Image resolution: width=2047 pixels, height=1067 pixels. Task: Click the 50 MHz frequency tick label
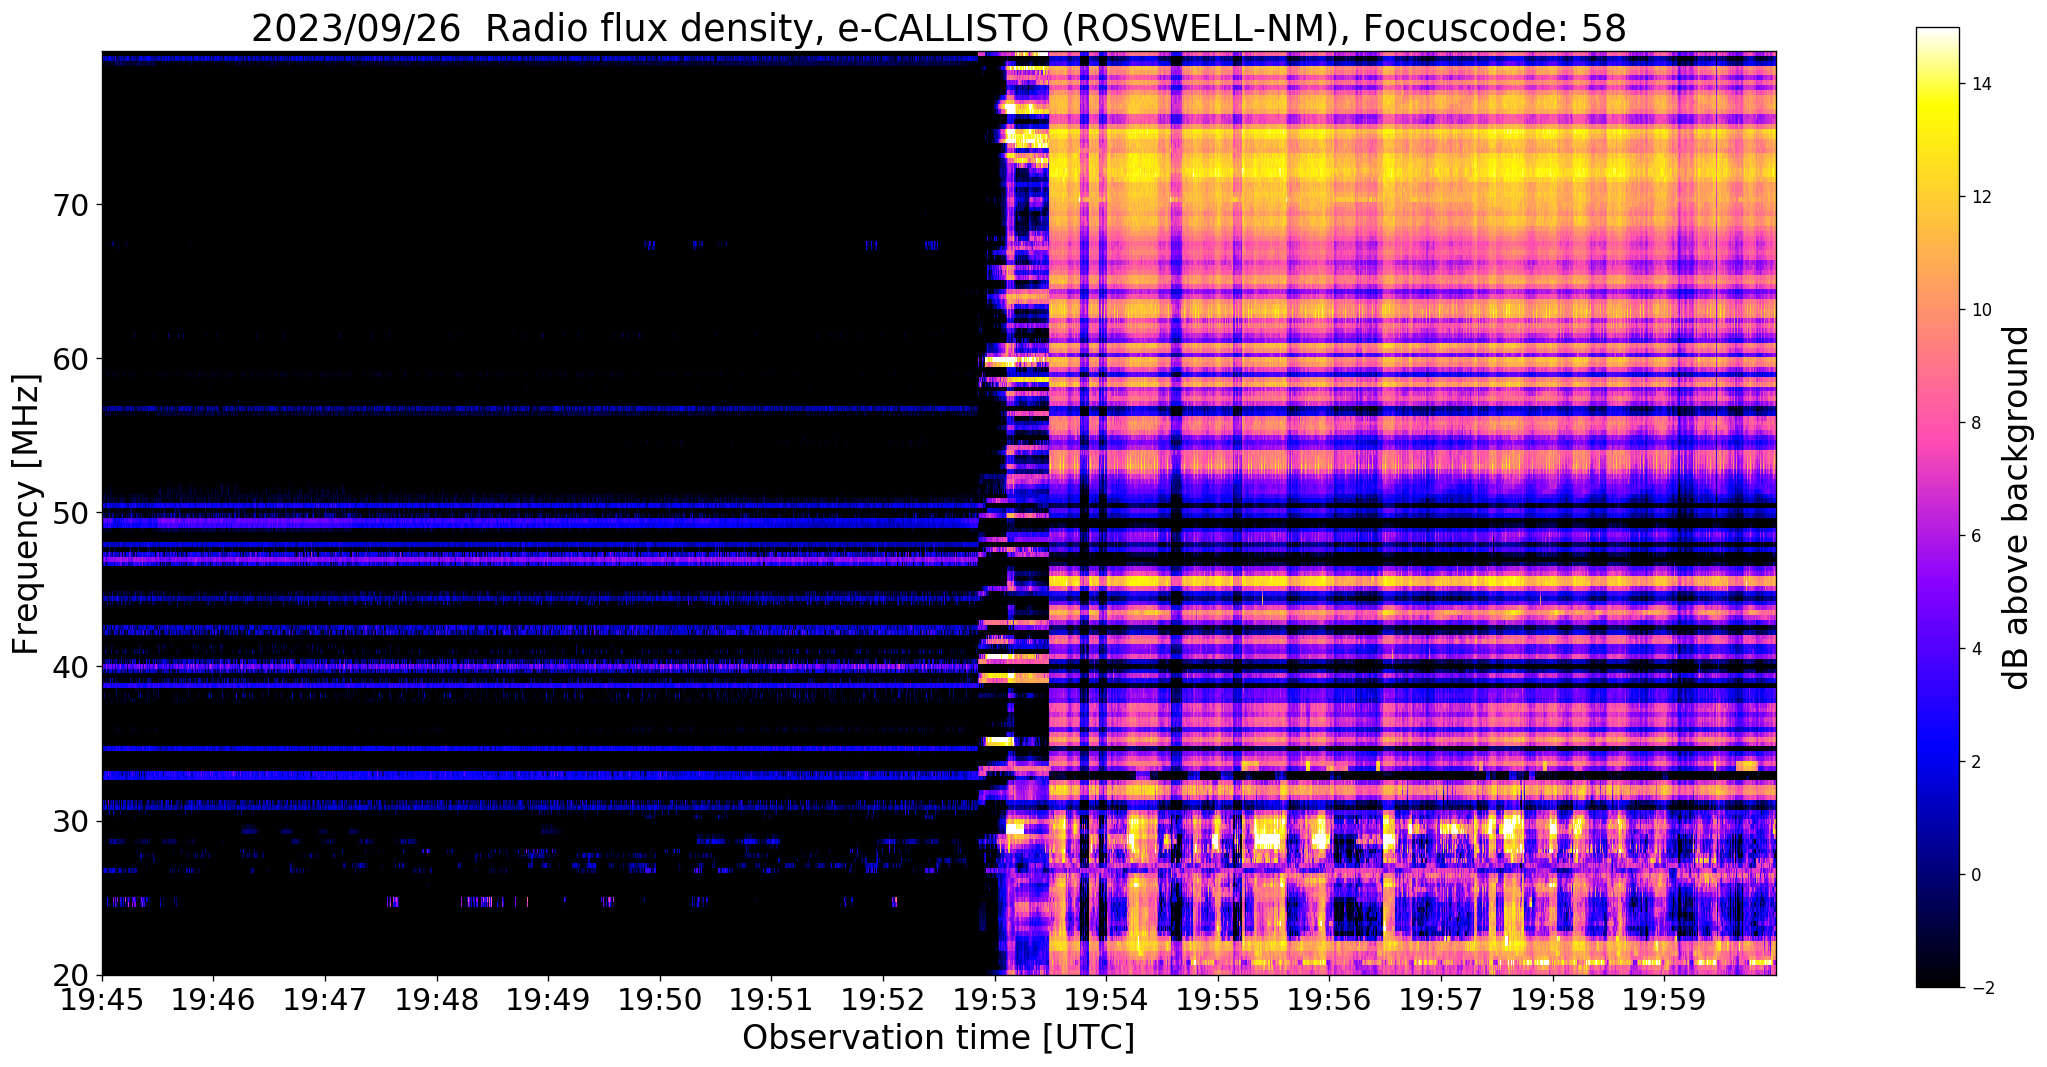[x=70, y=513]
